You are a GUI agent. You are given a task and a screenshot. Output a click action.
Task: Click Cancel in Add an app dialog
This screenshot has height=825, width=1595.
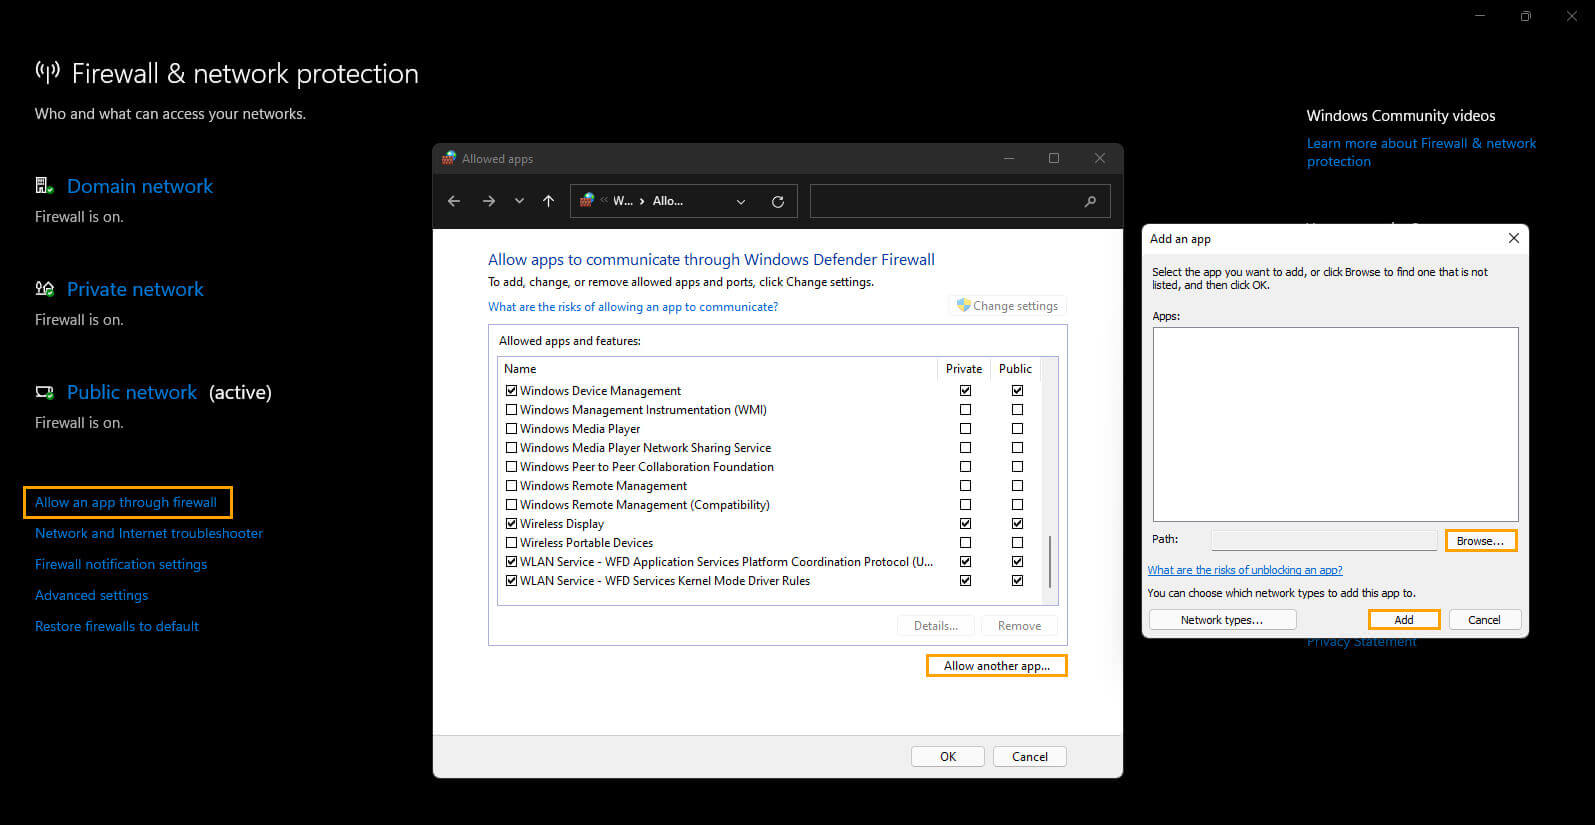coord(1484,620)
